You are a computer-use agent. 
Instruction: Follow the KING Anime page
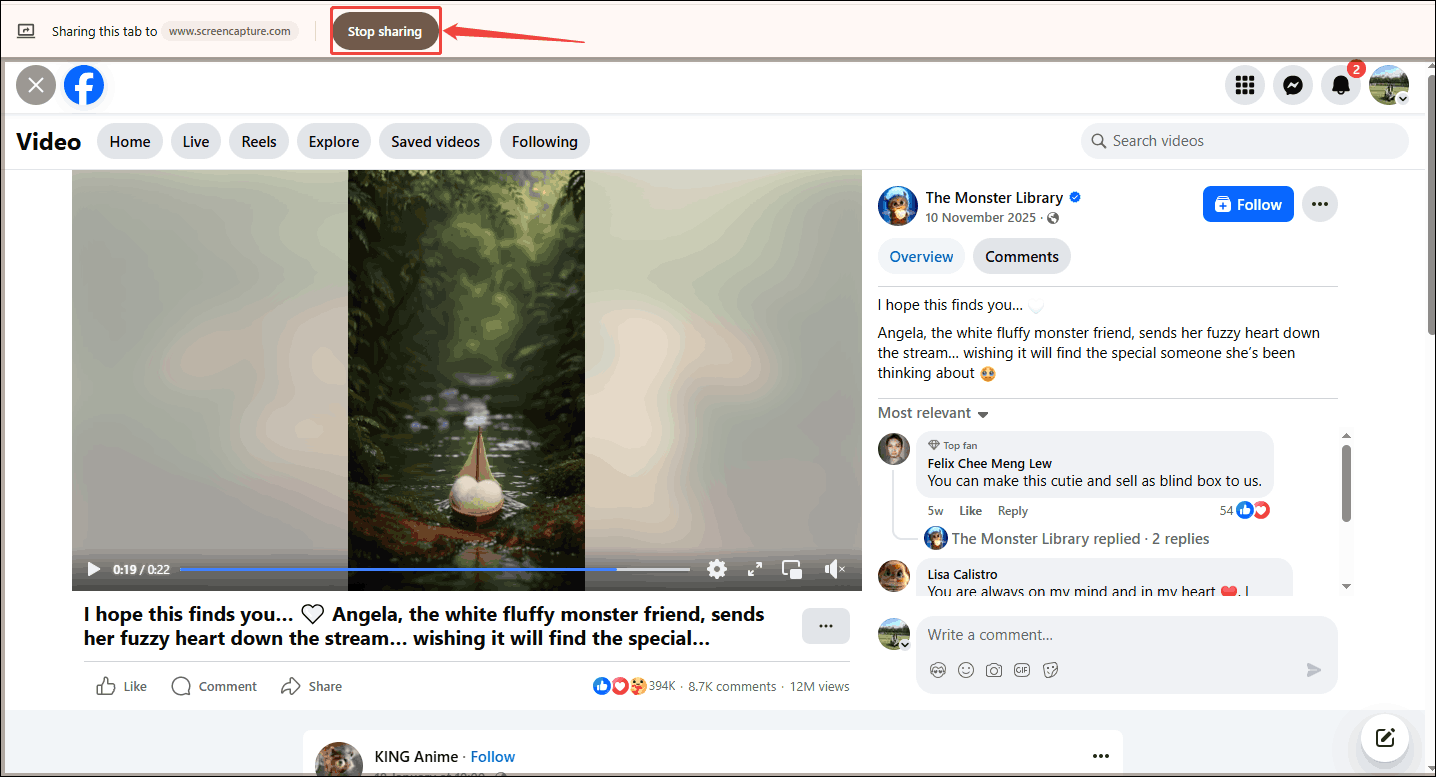tap(492, 756)
